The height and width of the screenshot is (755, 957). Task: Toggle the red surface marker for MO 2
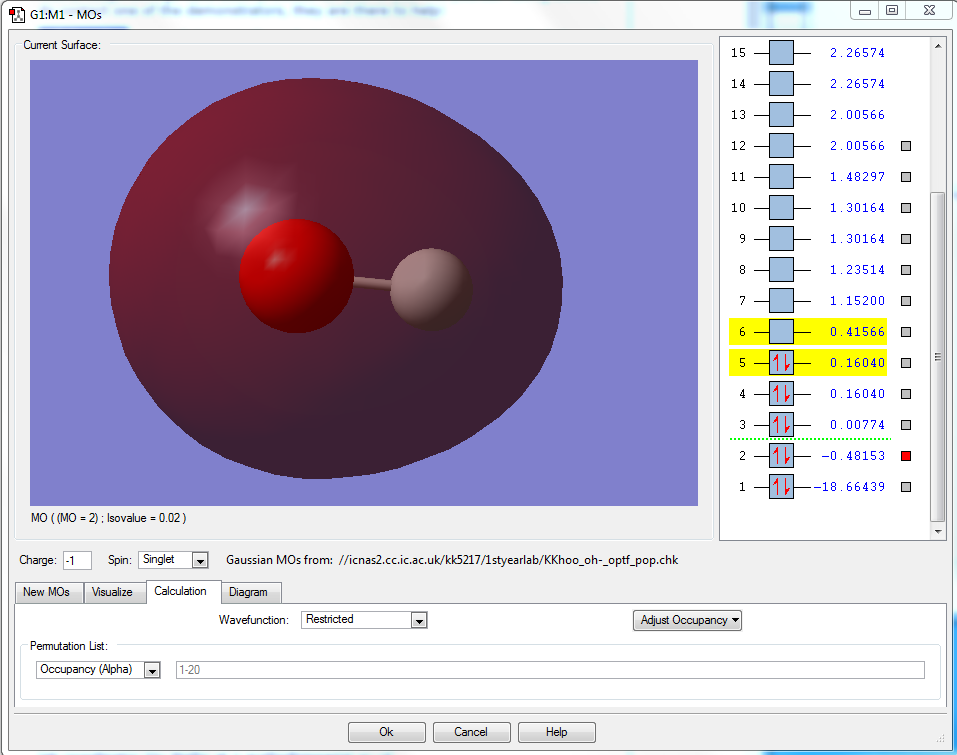906,456
